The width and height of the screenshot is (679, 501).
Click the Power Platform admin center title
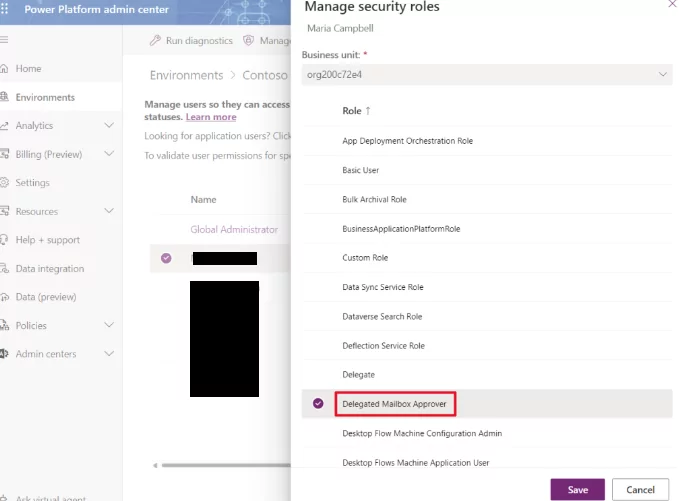coord(97,9)
